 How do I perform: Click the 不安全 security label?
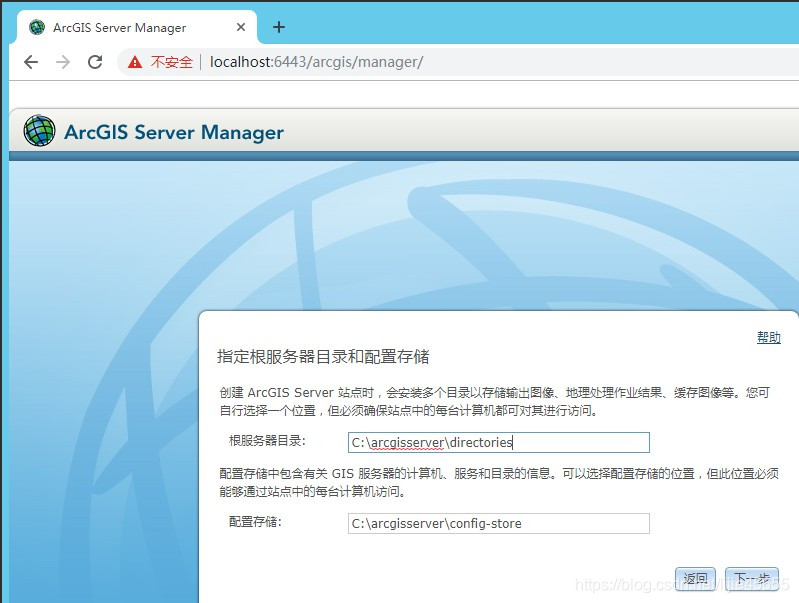tap(172, 62)
